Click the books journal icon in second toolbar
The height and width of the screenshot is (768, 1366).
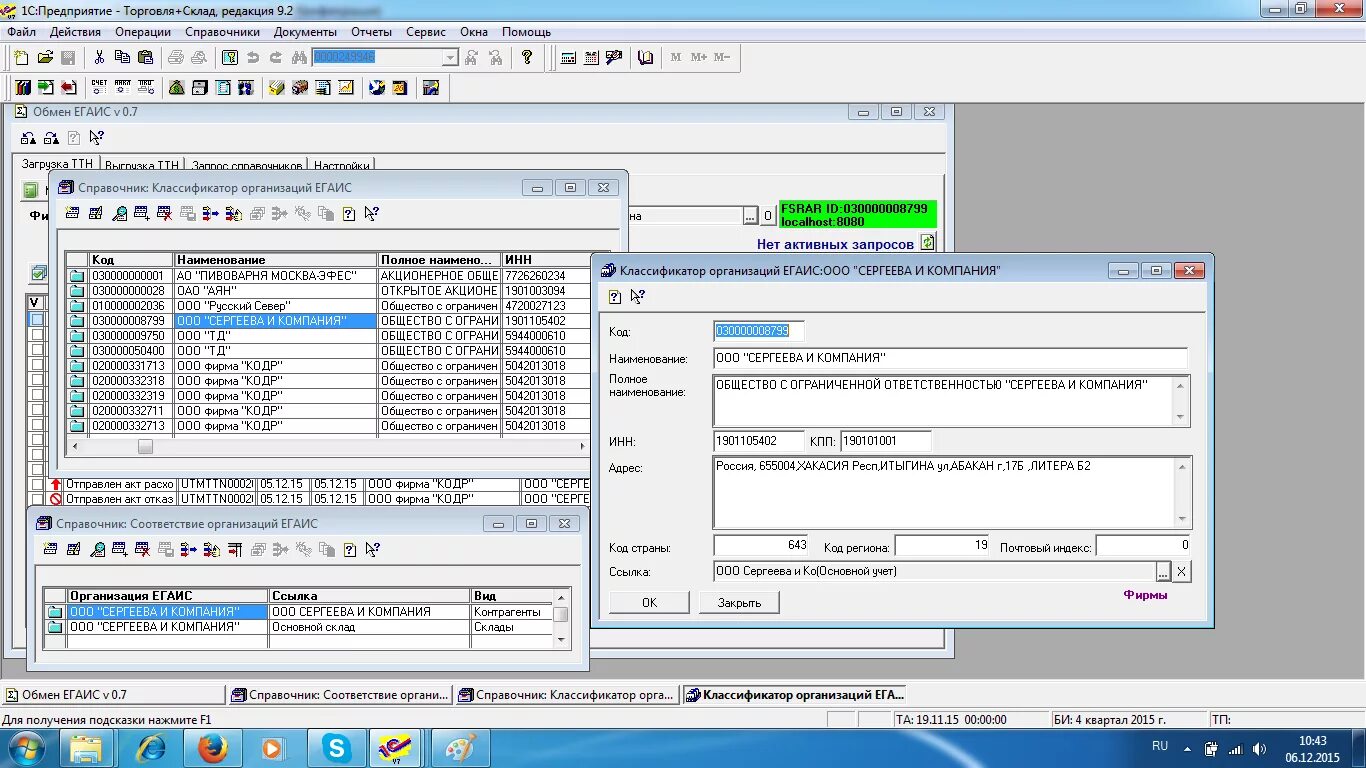tap(22, 88)
